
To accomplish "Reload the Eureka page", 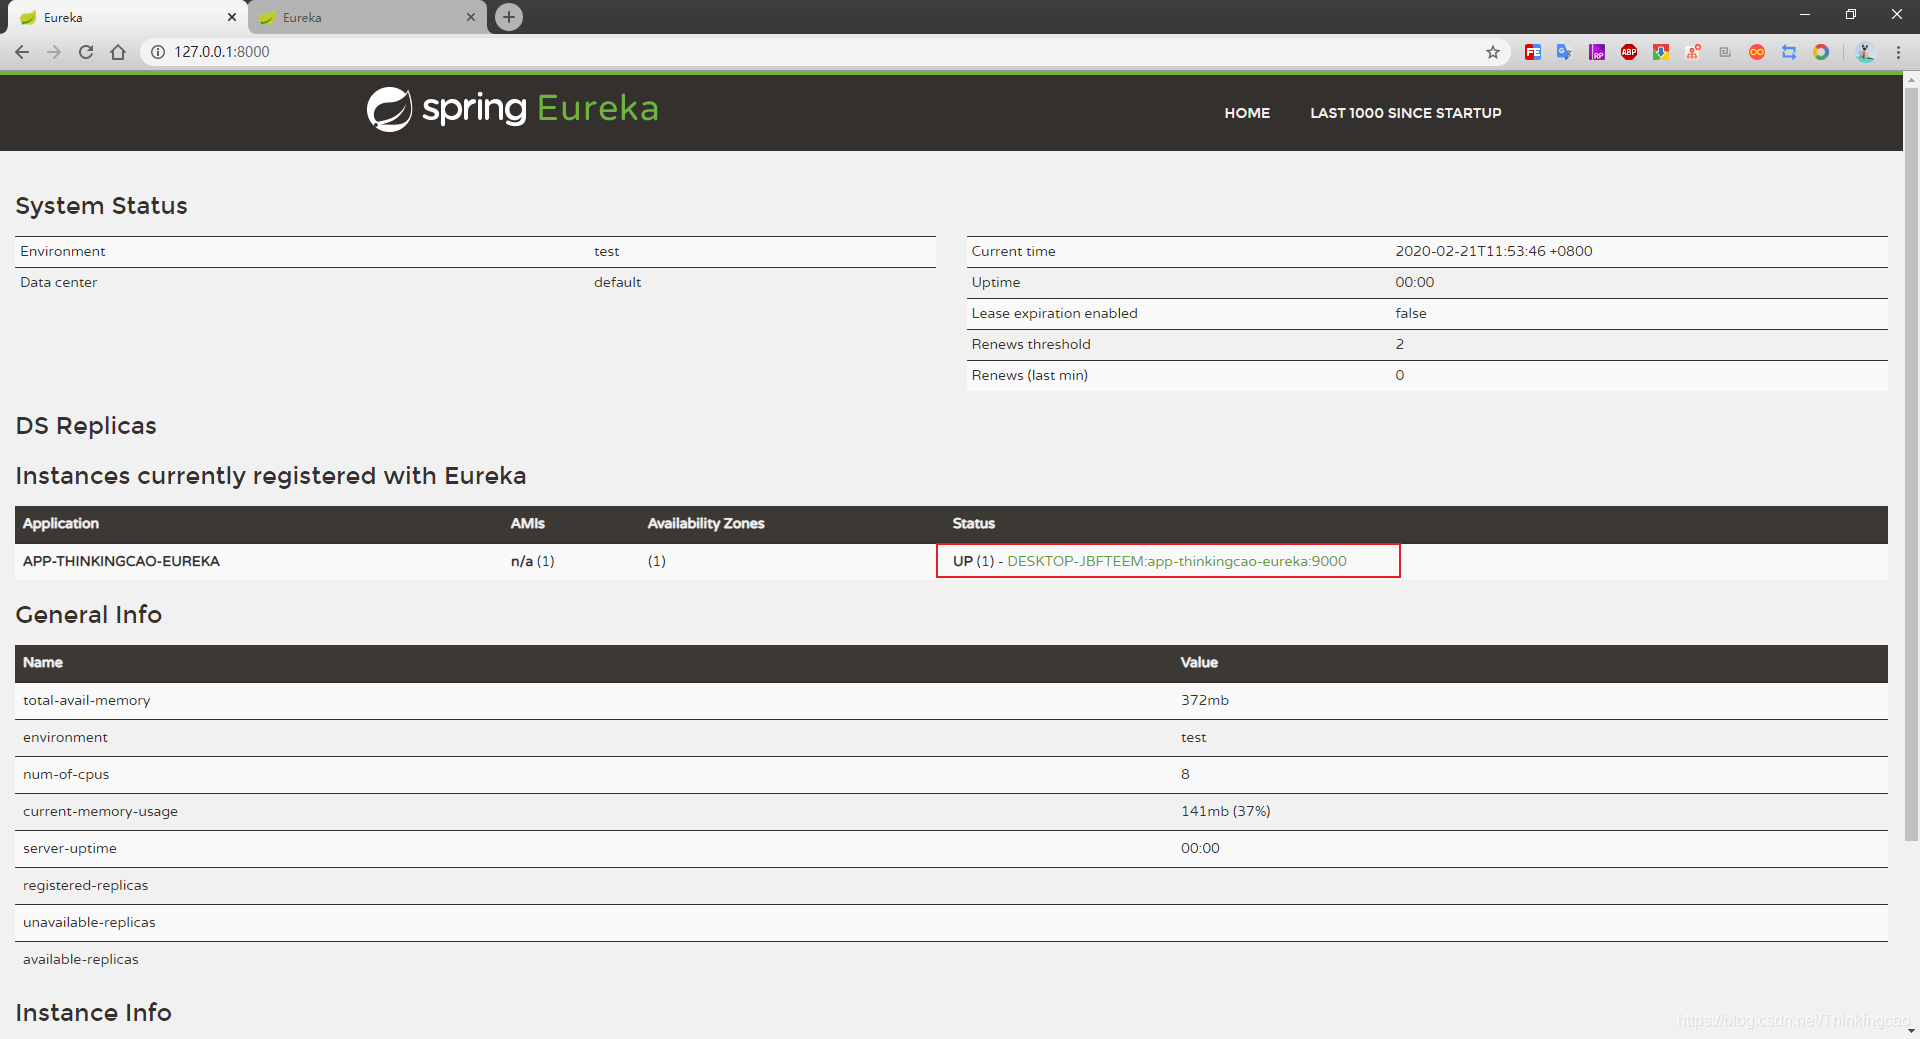I will point(86,52).
